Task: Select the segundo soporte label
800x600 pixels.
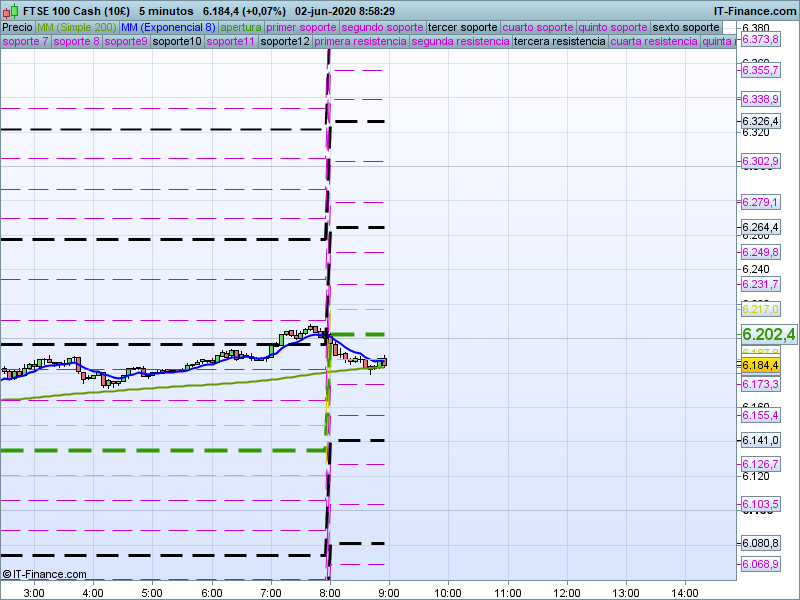Action: [x=382, y=27]
